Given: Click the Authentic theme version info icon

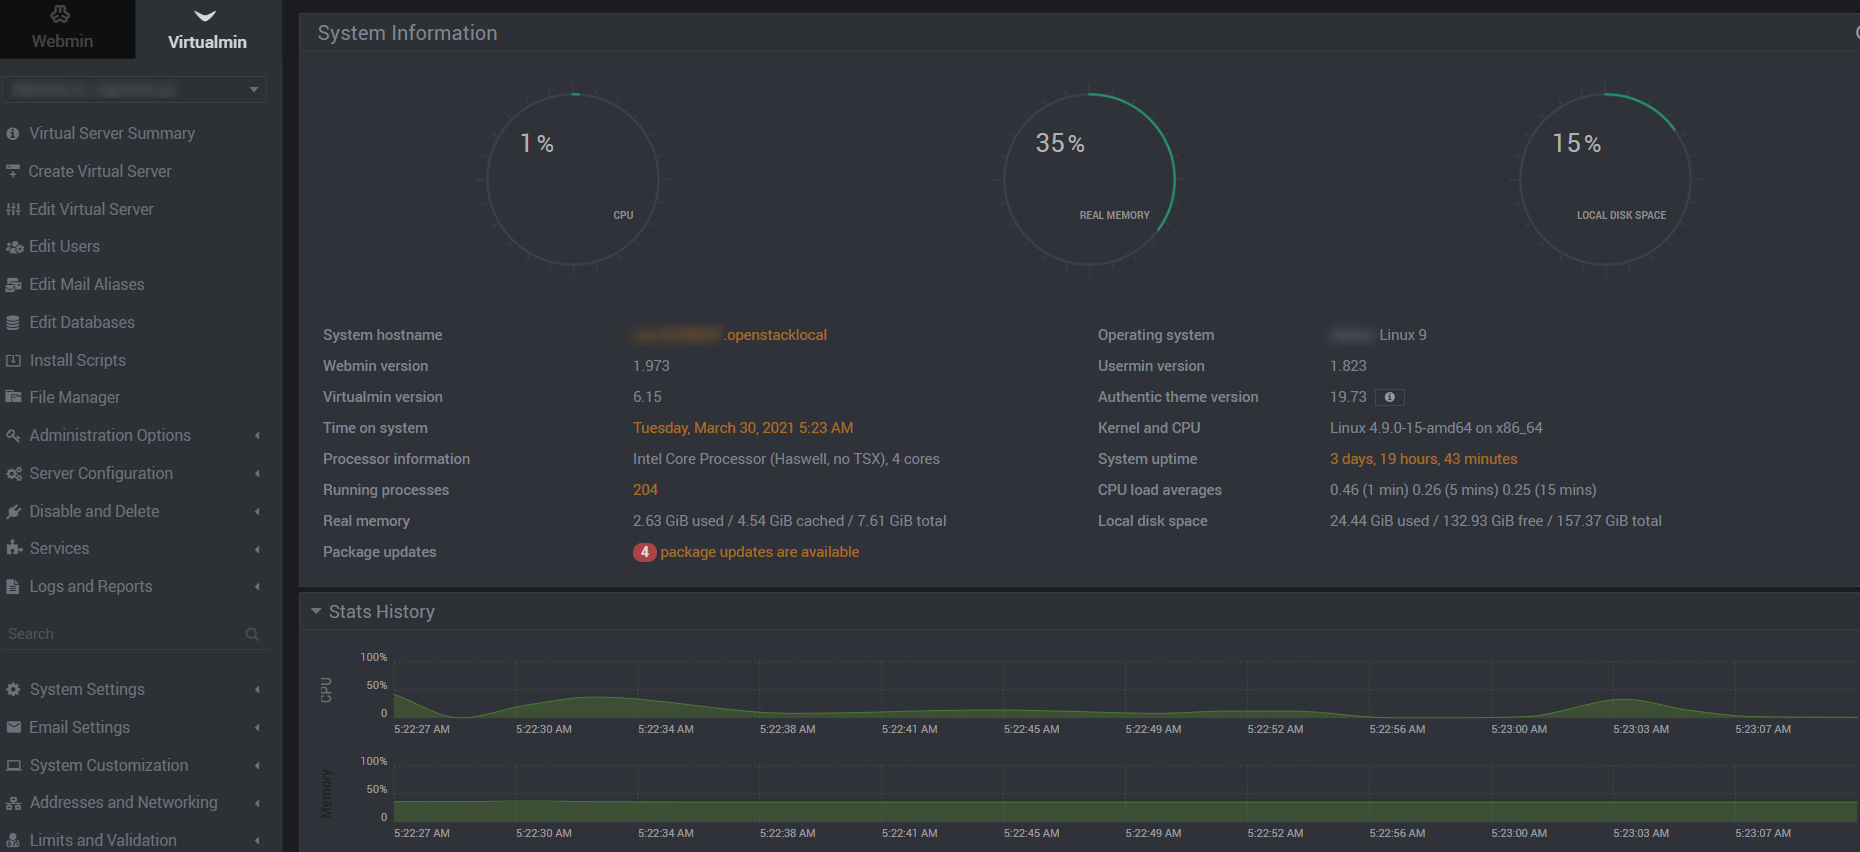Looking at the screenshot, I should 1389,398.
